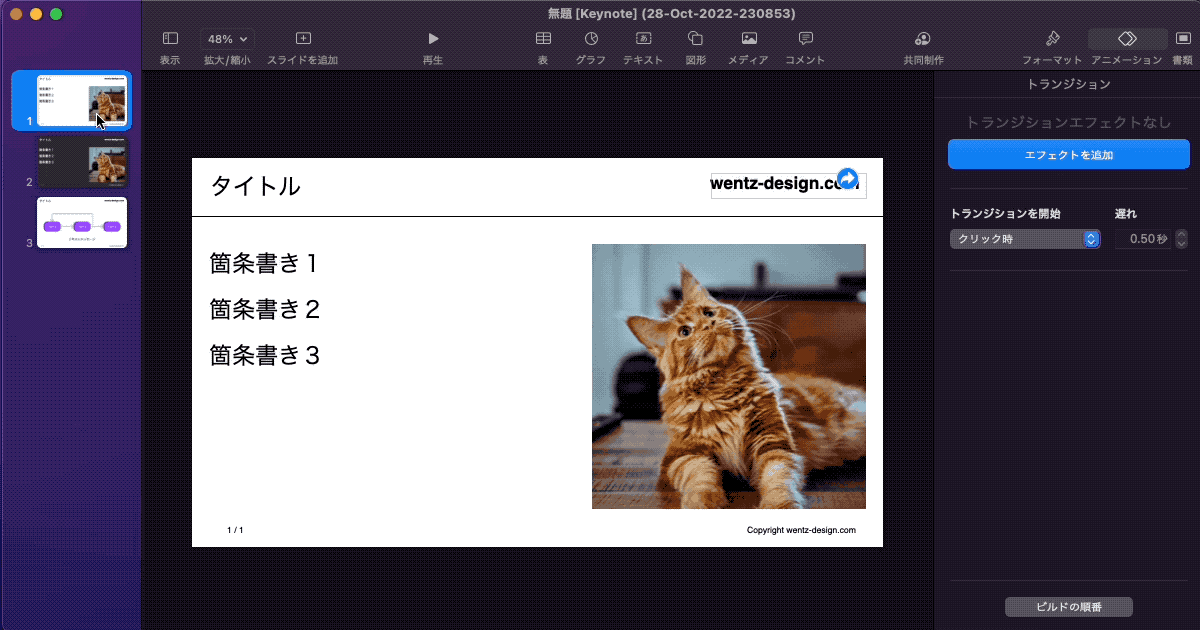Open the 図形 (Shapes) picker
Viewport: 1200px width, 630px height.
[x=696, y=45]
